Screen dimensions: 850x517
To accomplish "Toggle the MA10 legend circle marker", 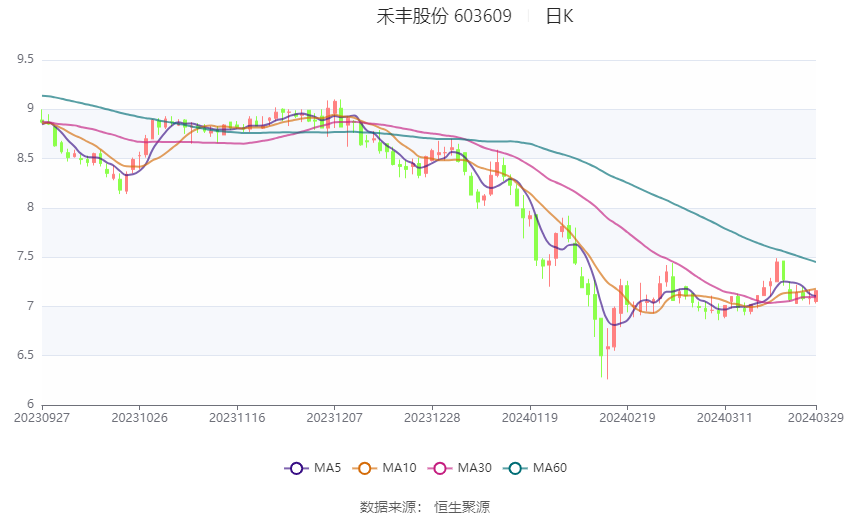I will click(x=364, y=468).
